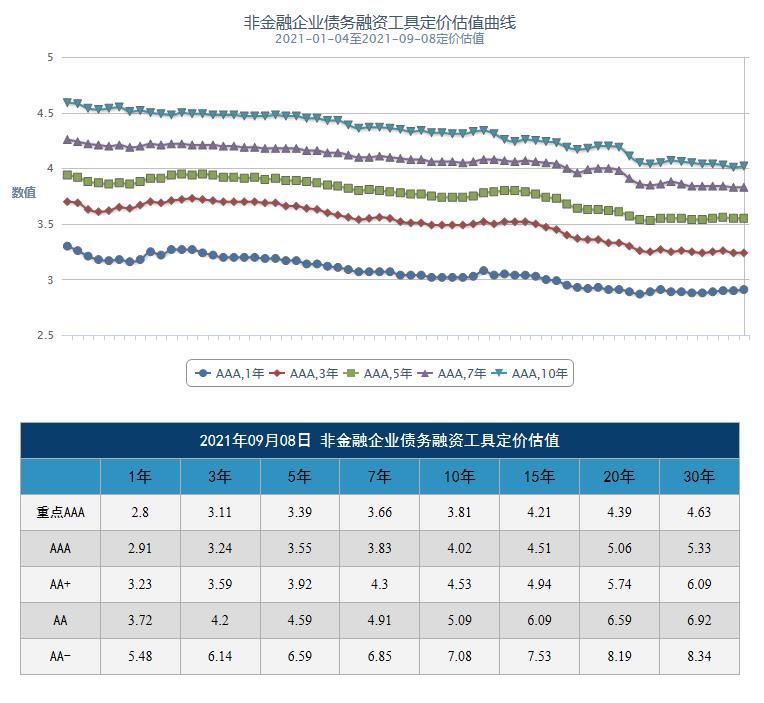The height and width of the screenshot is (703, 764).
Task: Select the AA- row label
Action: pos(60,656)
